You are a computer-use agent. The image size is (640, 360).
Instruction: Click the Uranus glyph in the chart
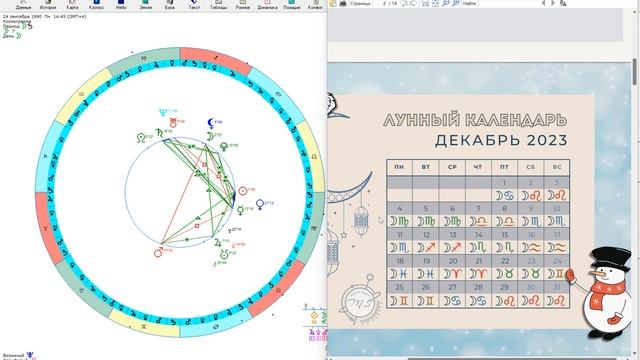[173, 122]
